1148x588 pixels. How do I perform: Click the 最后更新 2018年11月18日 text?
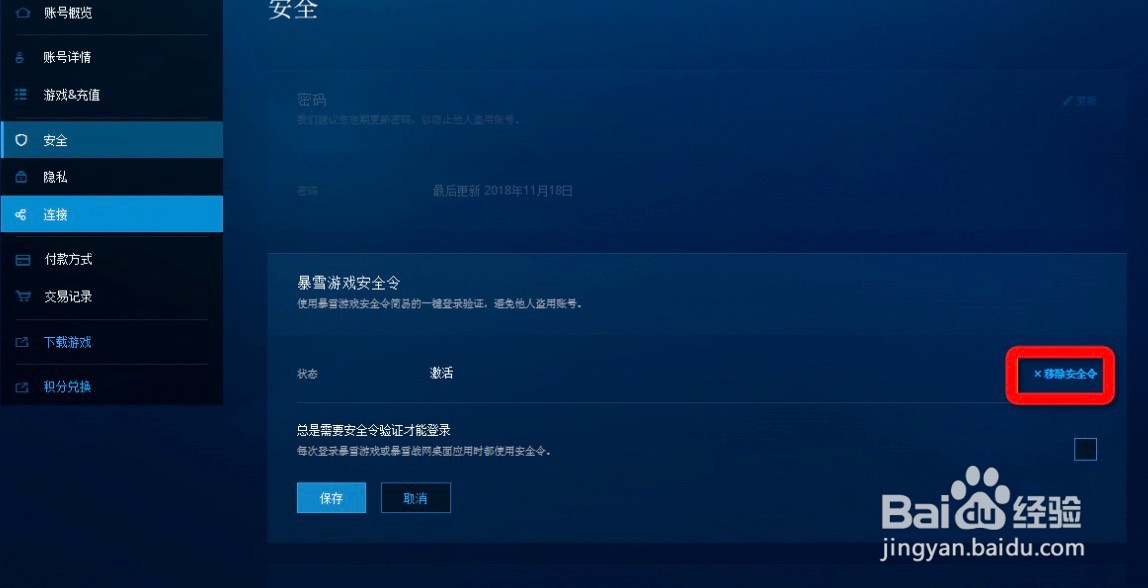(x=502, y=191)
